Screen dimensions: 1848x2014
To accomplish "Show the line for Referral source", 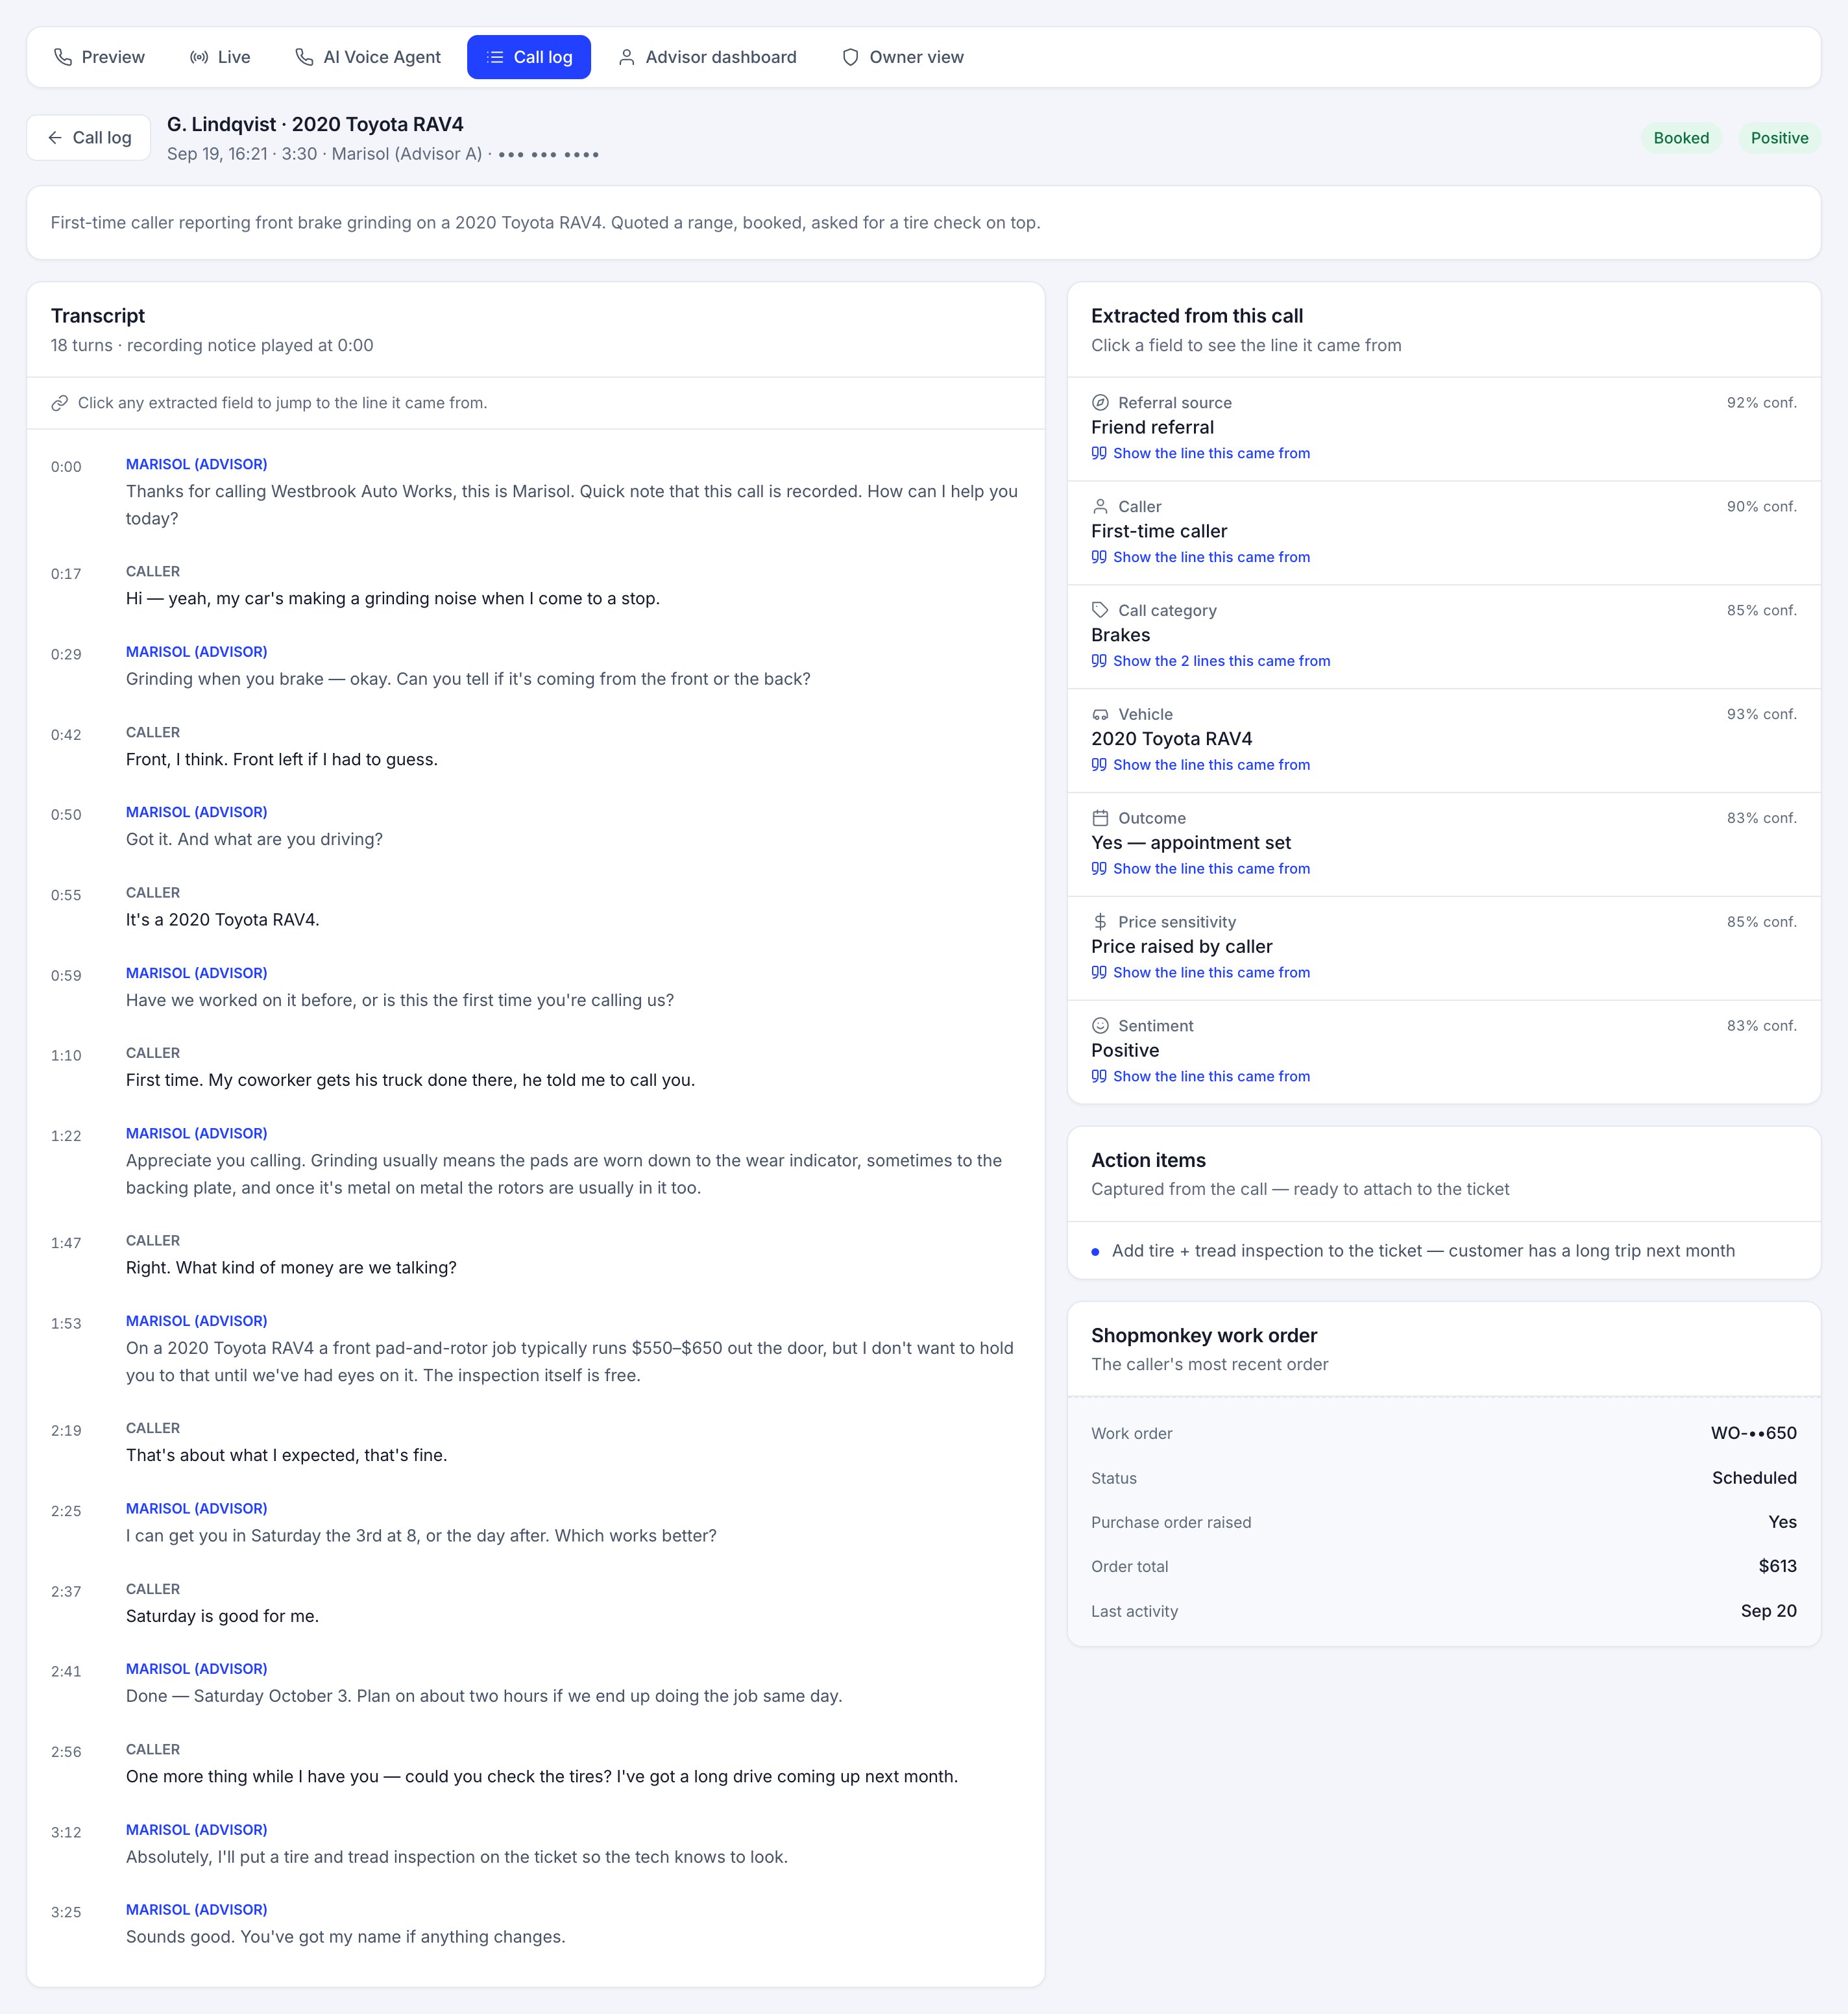I will coord(1201,453).
